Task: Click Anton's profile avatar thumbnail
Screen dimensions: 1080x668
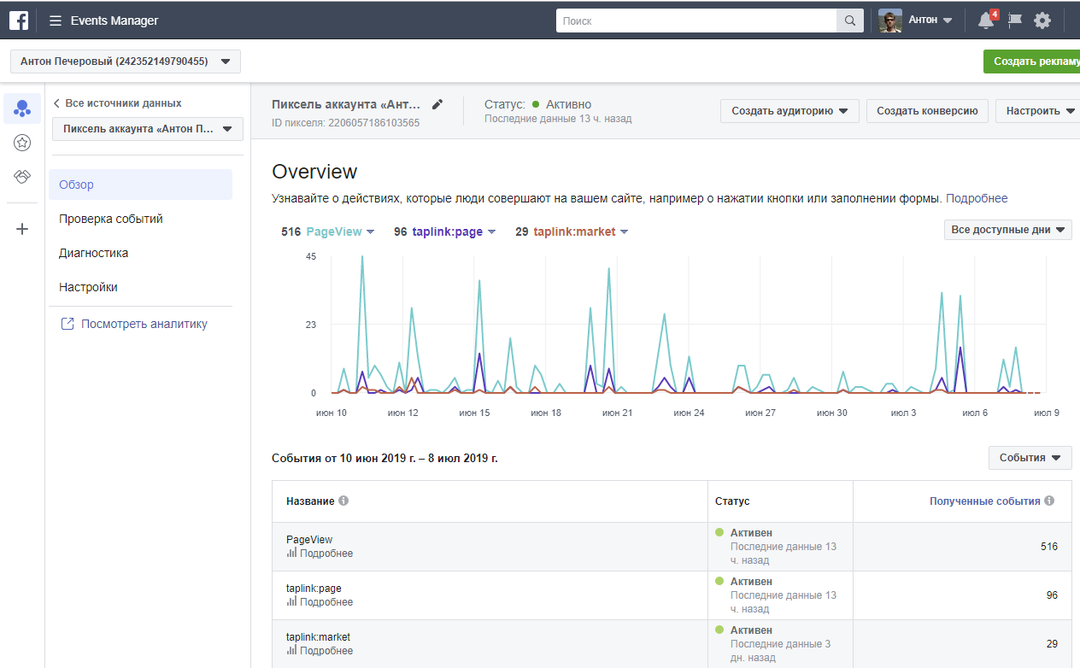Action: pyautogui.click(x=890, y=21)
